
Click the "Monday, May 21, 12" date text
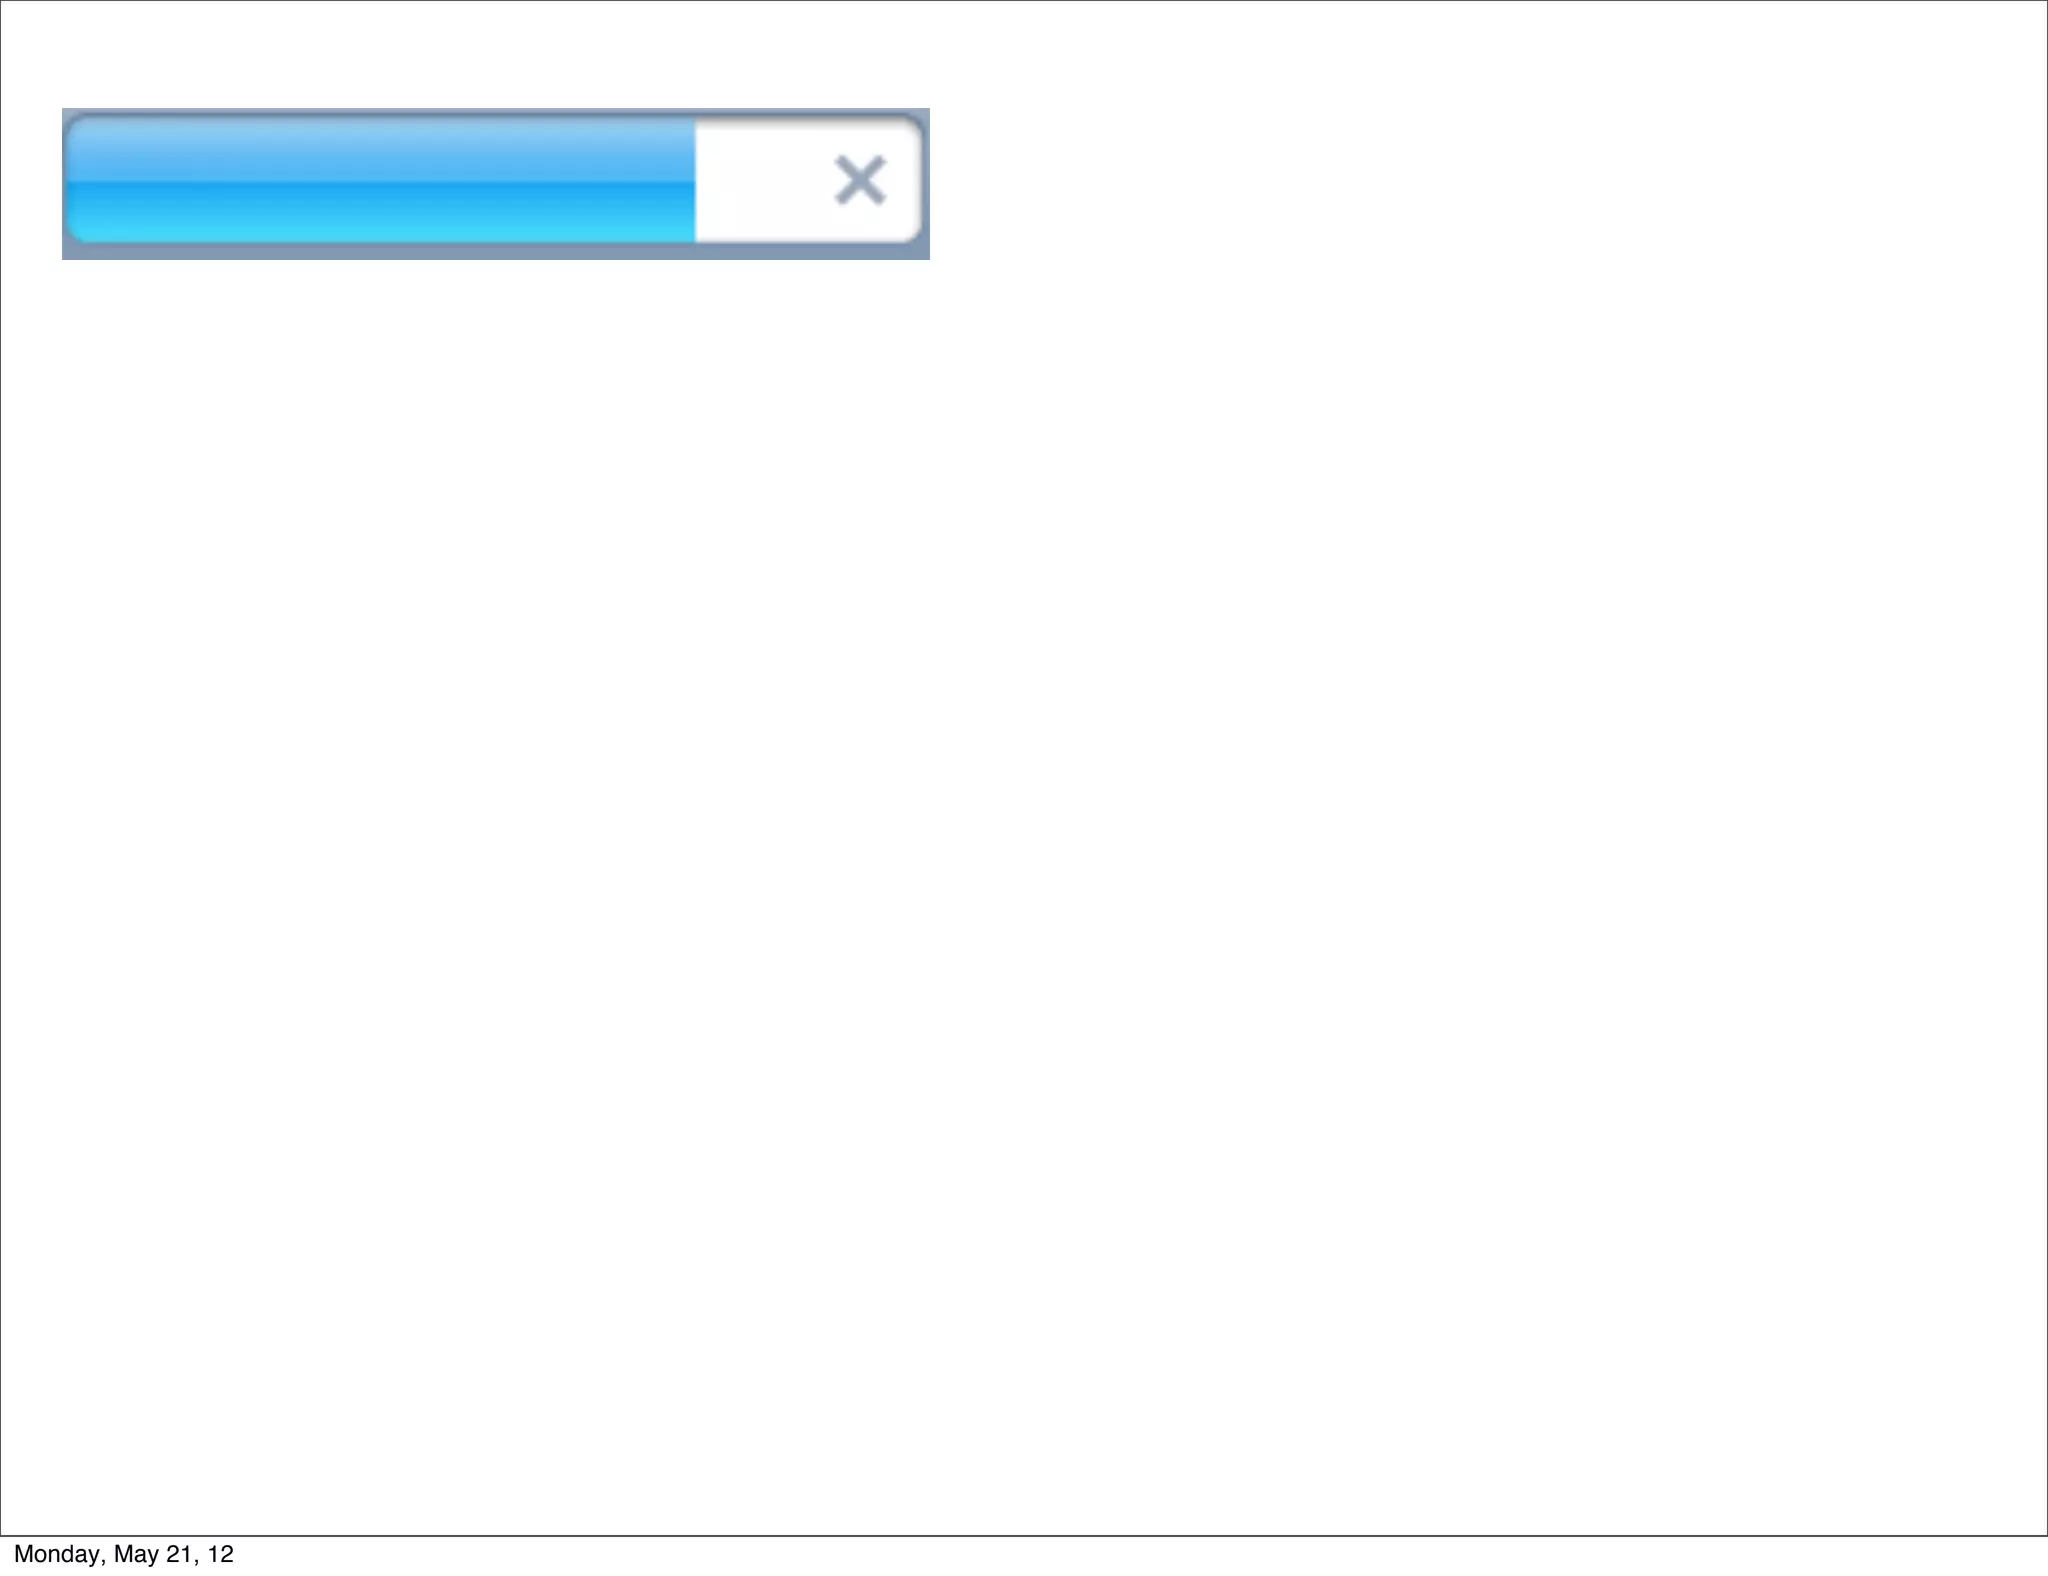tap(124, 1554)
